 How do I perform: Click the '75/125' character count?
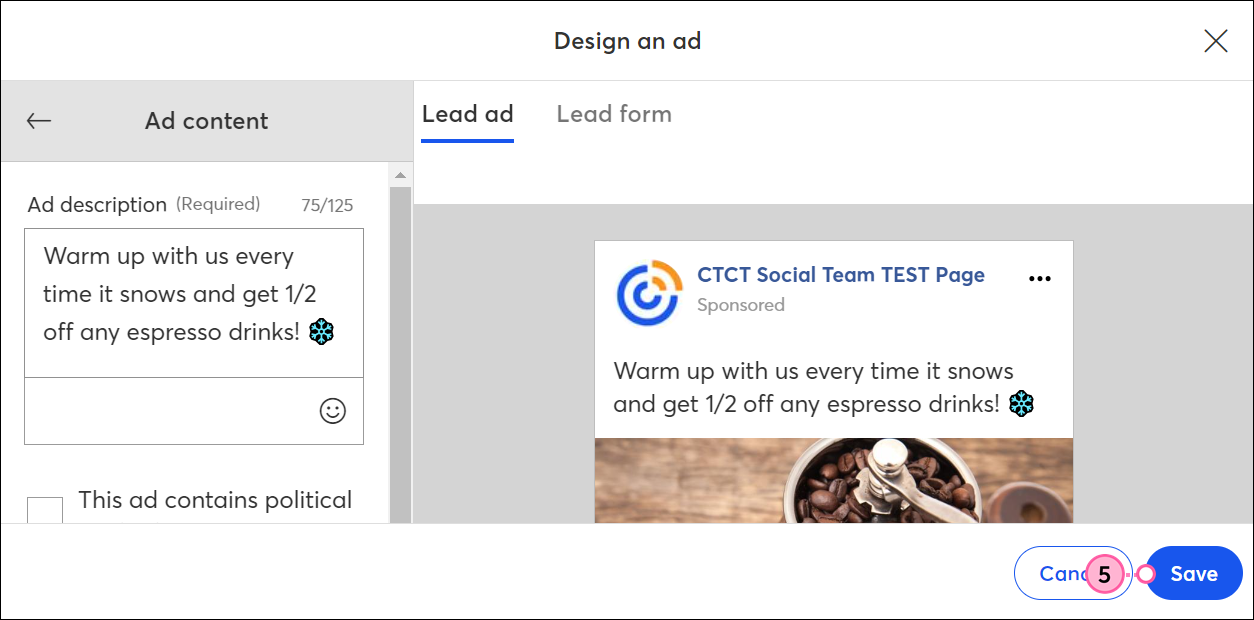327,206
